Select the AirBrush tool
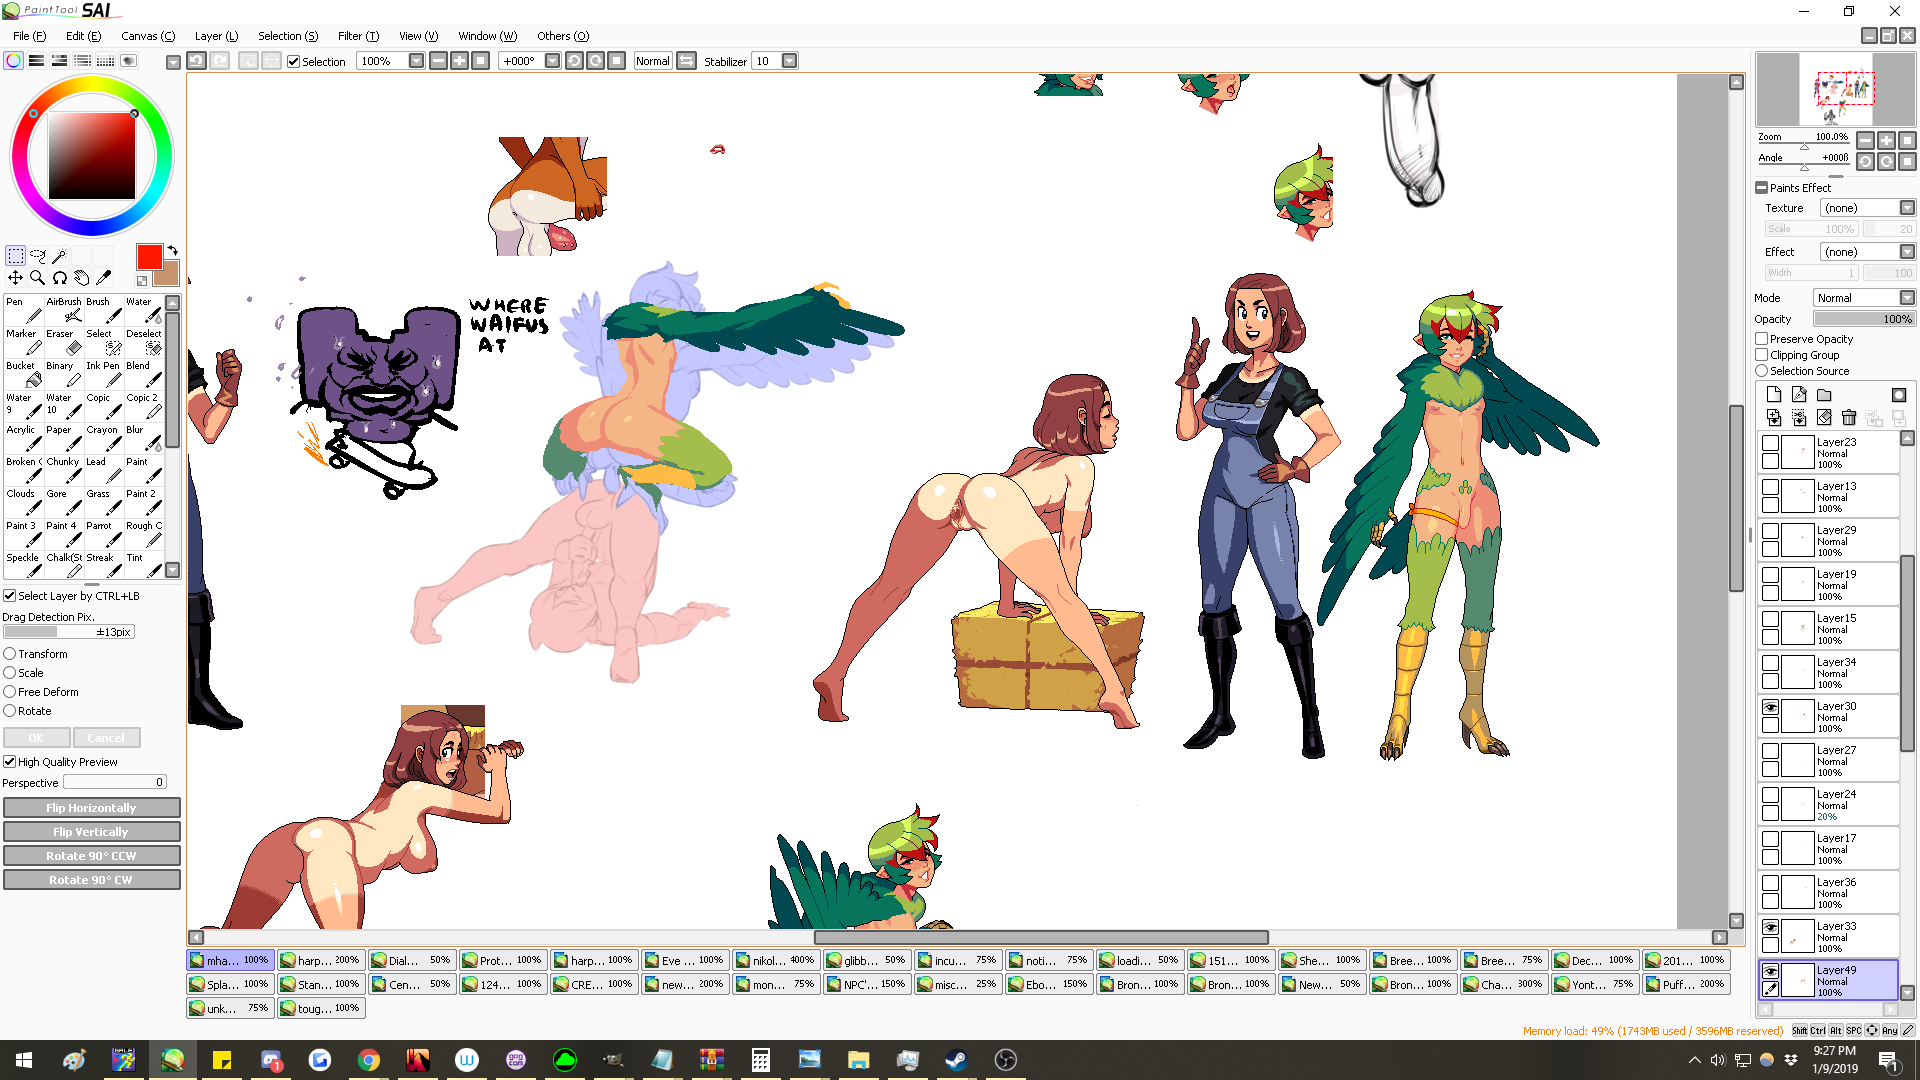Viewport: 1920px width, 1080px height. 65,310
